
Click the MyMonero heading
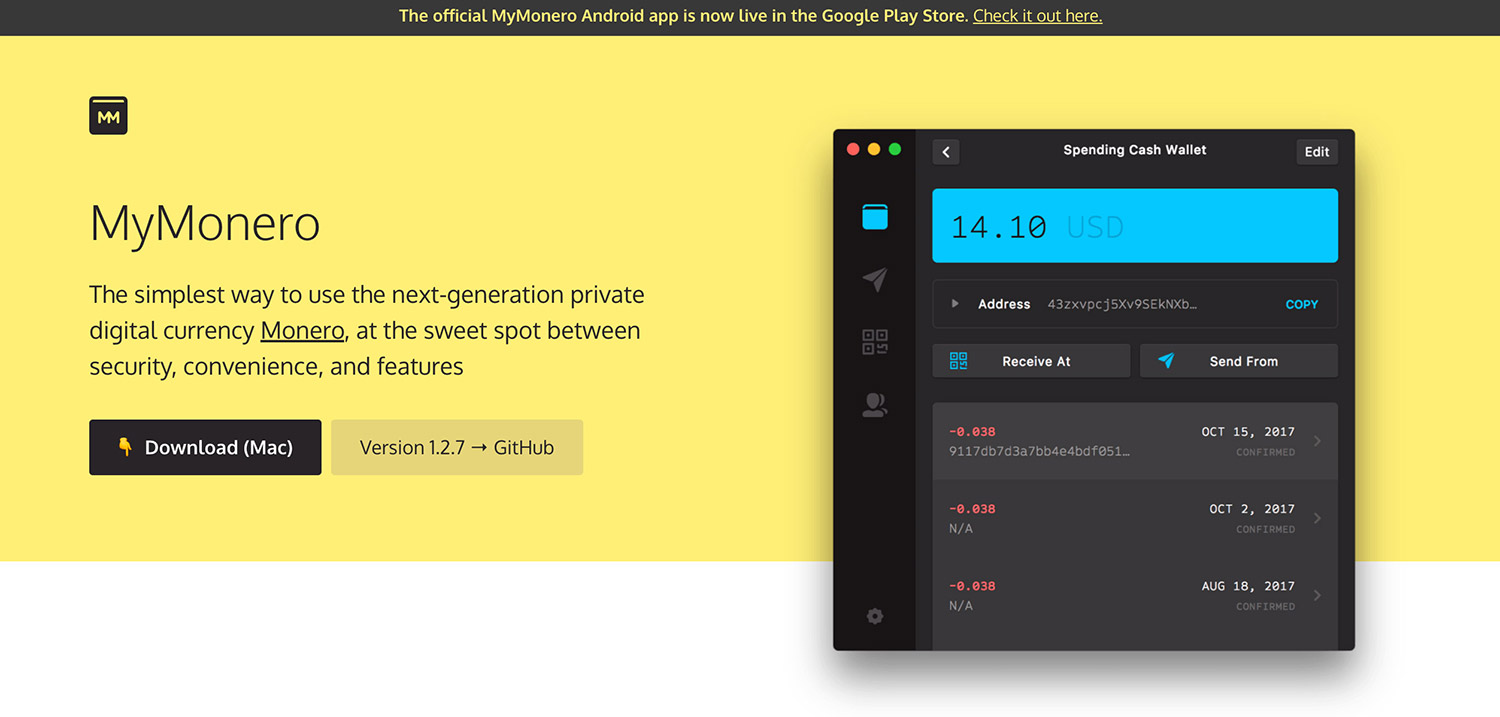pyautogui.click(x=205, y=222)
